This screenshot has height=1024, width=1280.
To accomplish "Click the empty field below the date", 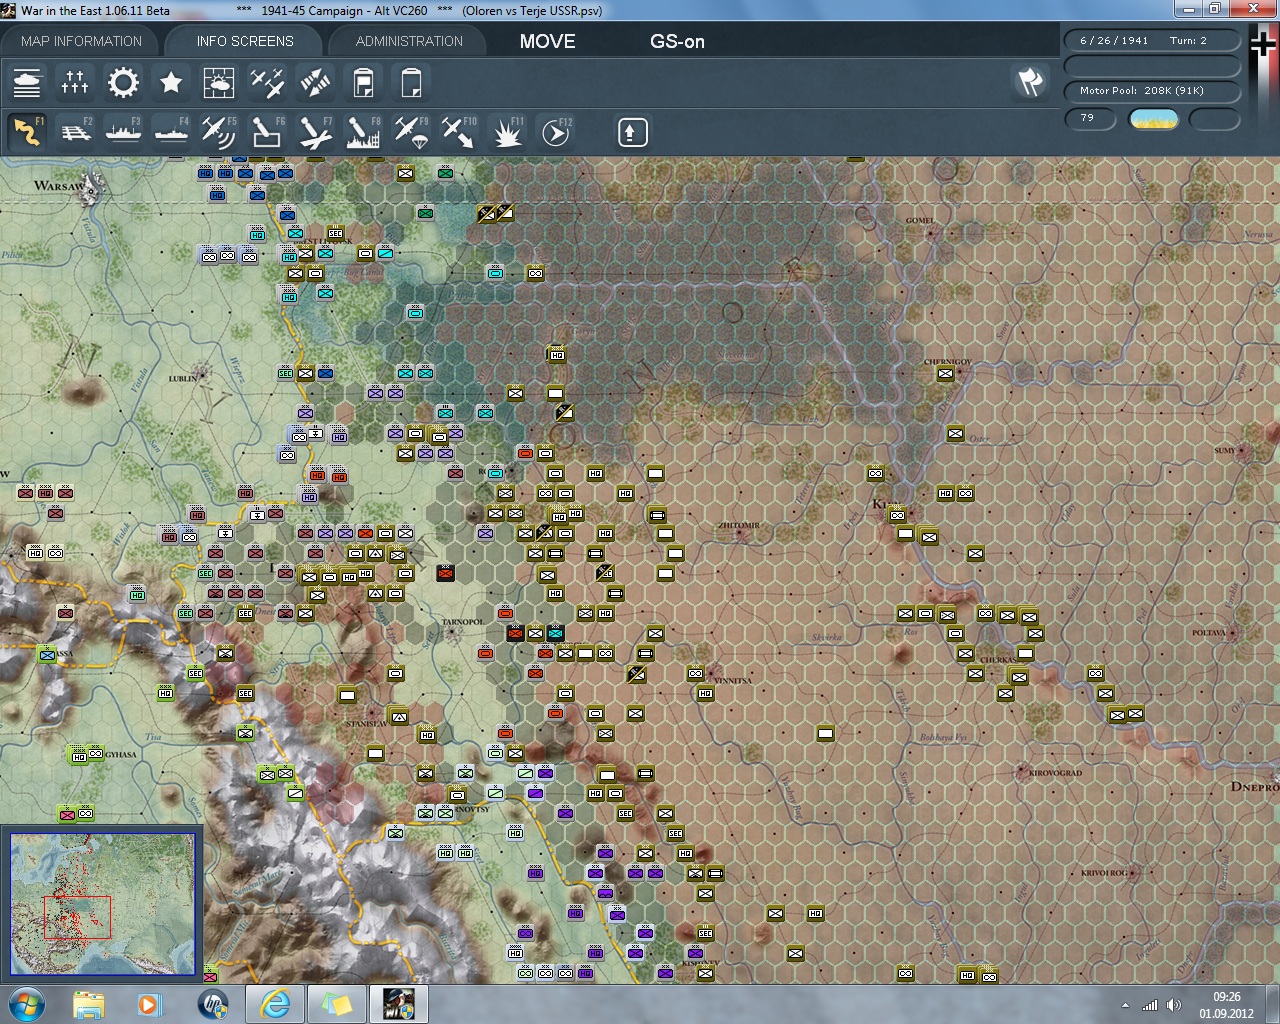I will (x=1152, y=66).
